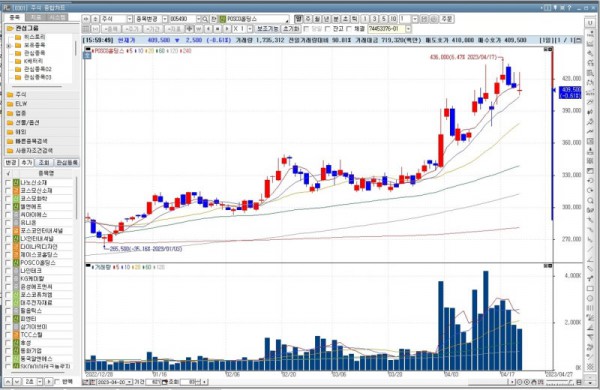Viewport: 600px width, 390px height.
Task: Click the U icon atop right tool strip
Action: coord(590,23)
